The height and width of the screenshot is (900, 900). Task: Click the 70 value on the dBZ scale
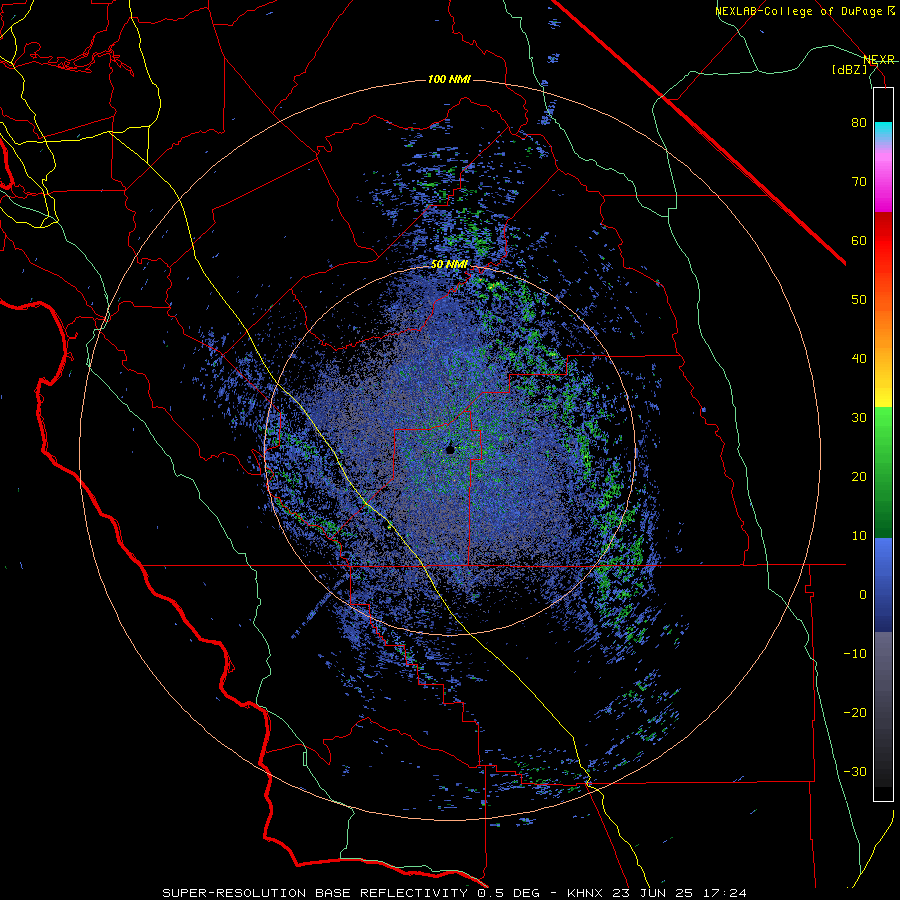pos(859,181)
